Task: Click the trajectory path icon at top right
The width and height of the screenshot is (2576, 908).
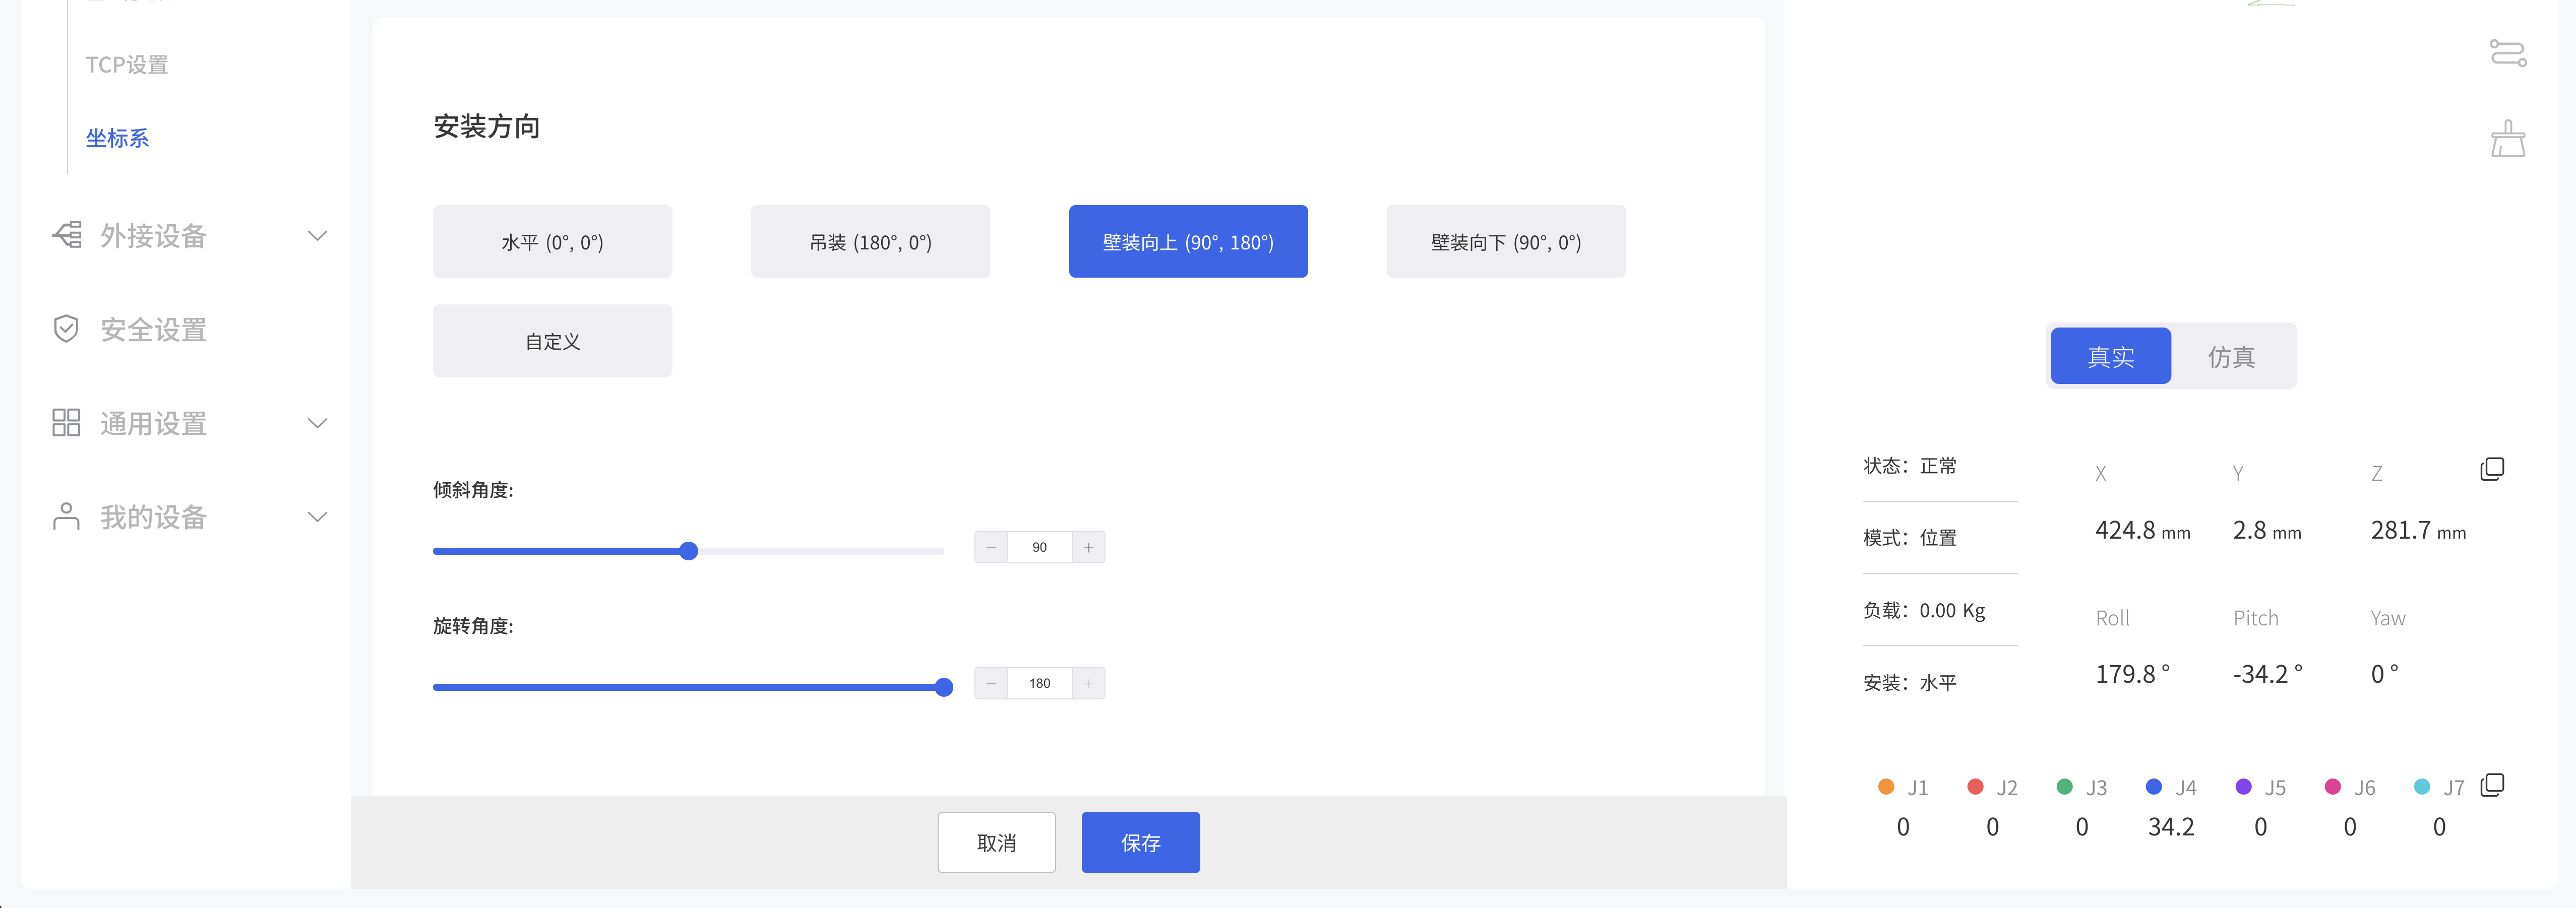Action: coord(2507,53)
